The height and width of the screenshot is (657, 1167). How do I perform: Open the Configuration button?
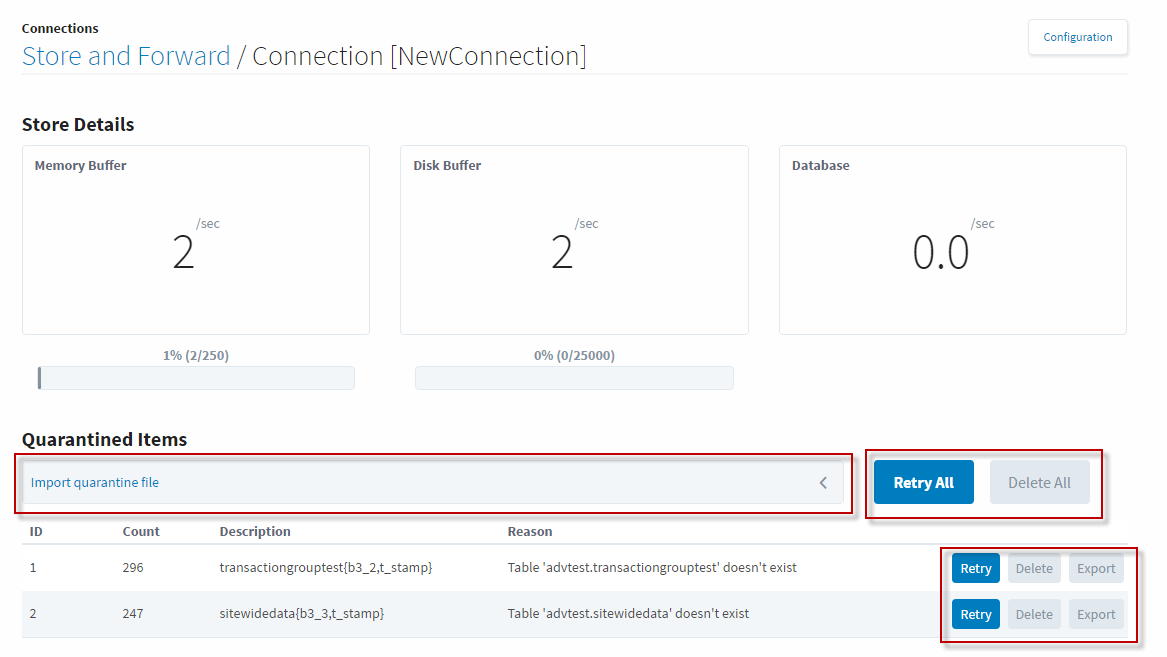pyautogui.click(x=1077, y=37)
